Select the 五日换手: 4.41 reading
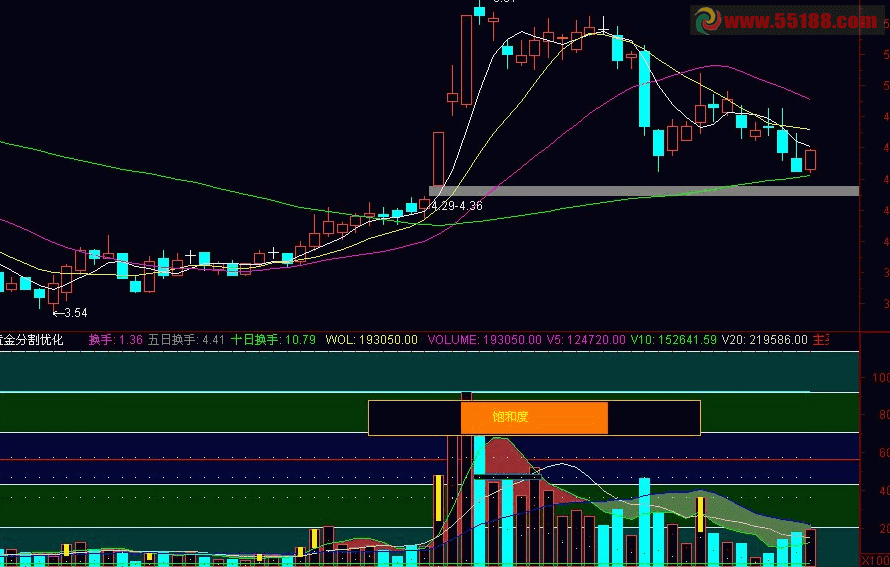This screenshot has width=890, height=567. [186, 340]
